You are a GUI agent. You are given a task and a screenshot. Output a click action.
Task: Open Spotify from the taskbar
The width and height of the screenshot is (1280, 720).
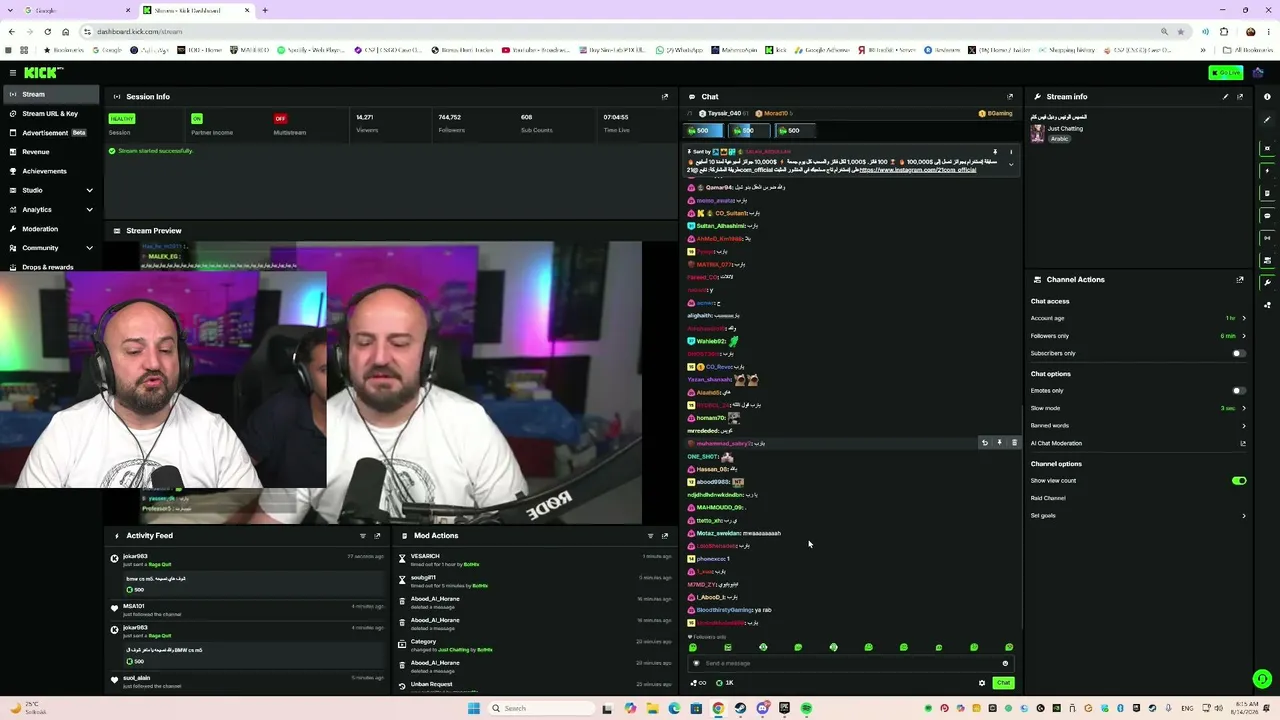click(x=806, y=708)
